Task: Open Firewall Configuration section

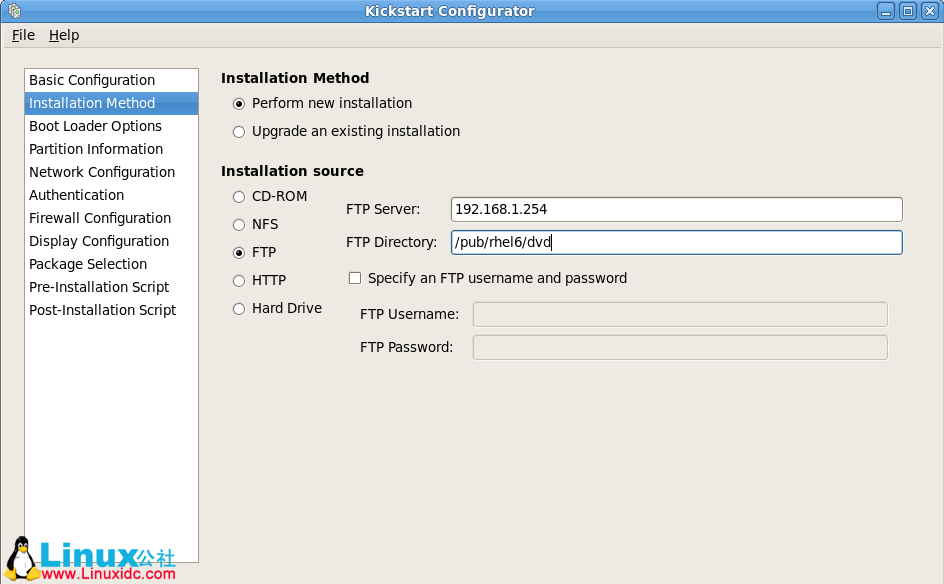Action: pos(111,218)
